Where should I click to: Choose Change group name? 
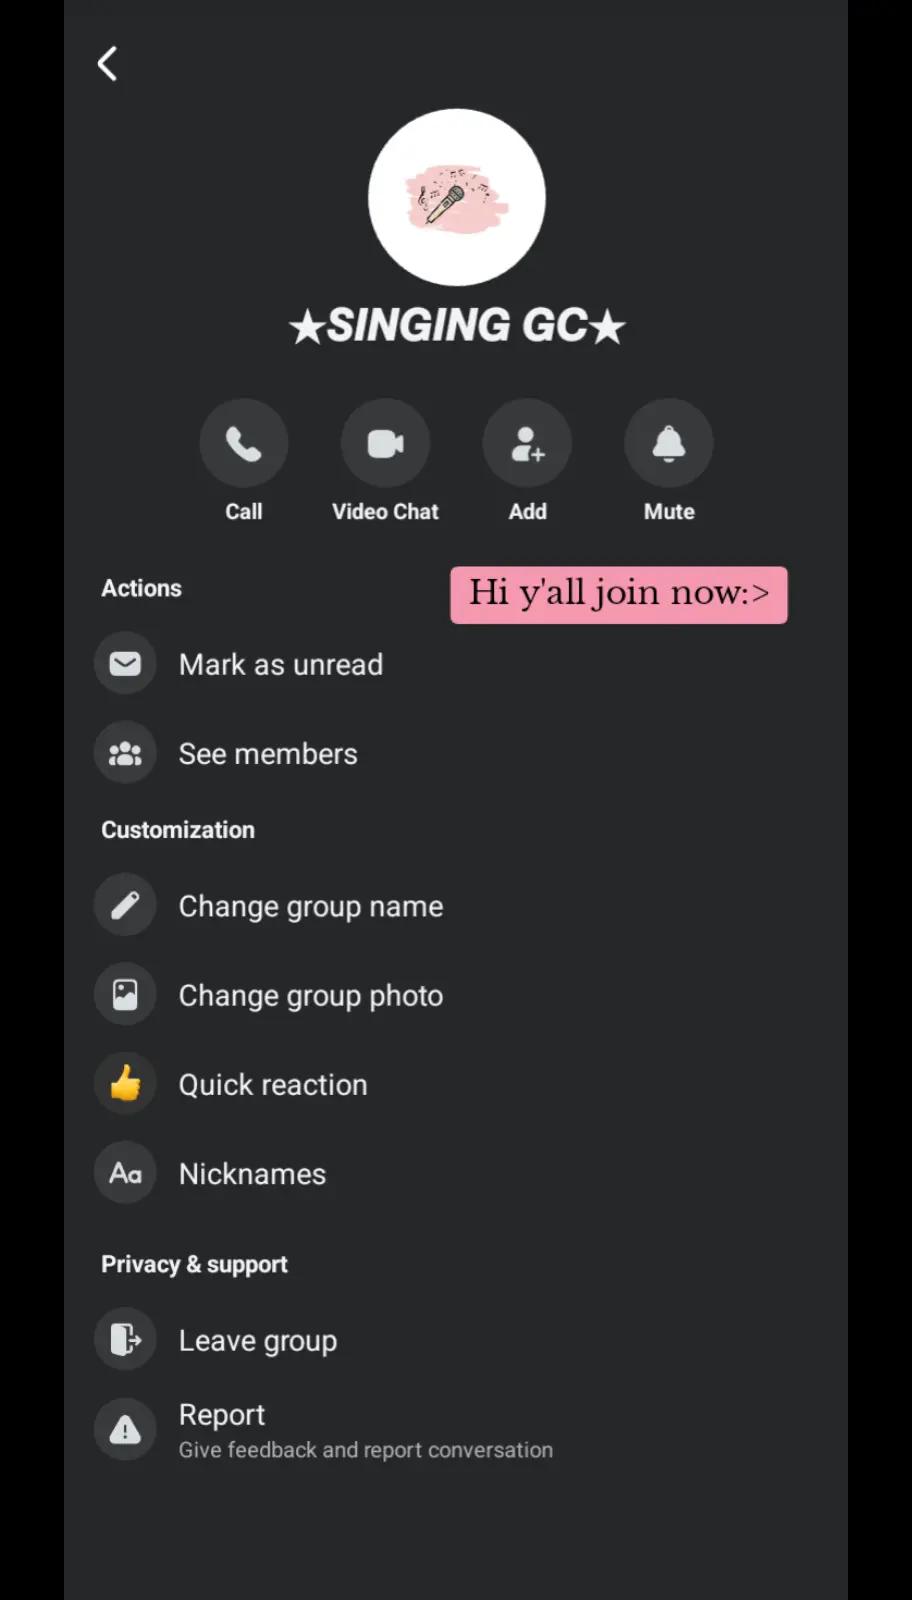(311, 907)
